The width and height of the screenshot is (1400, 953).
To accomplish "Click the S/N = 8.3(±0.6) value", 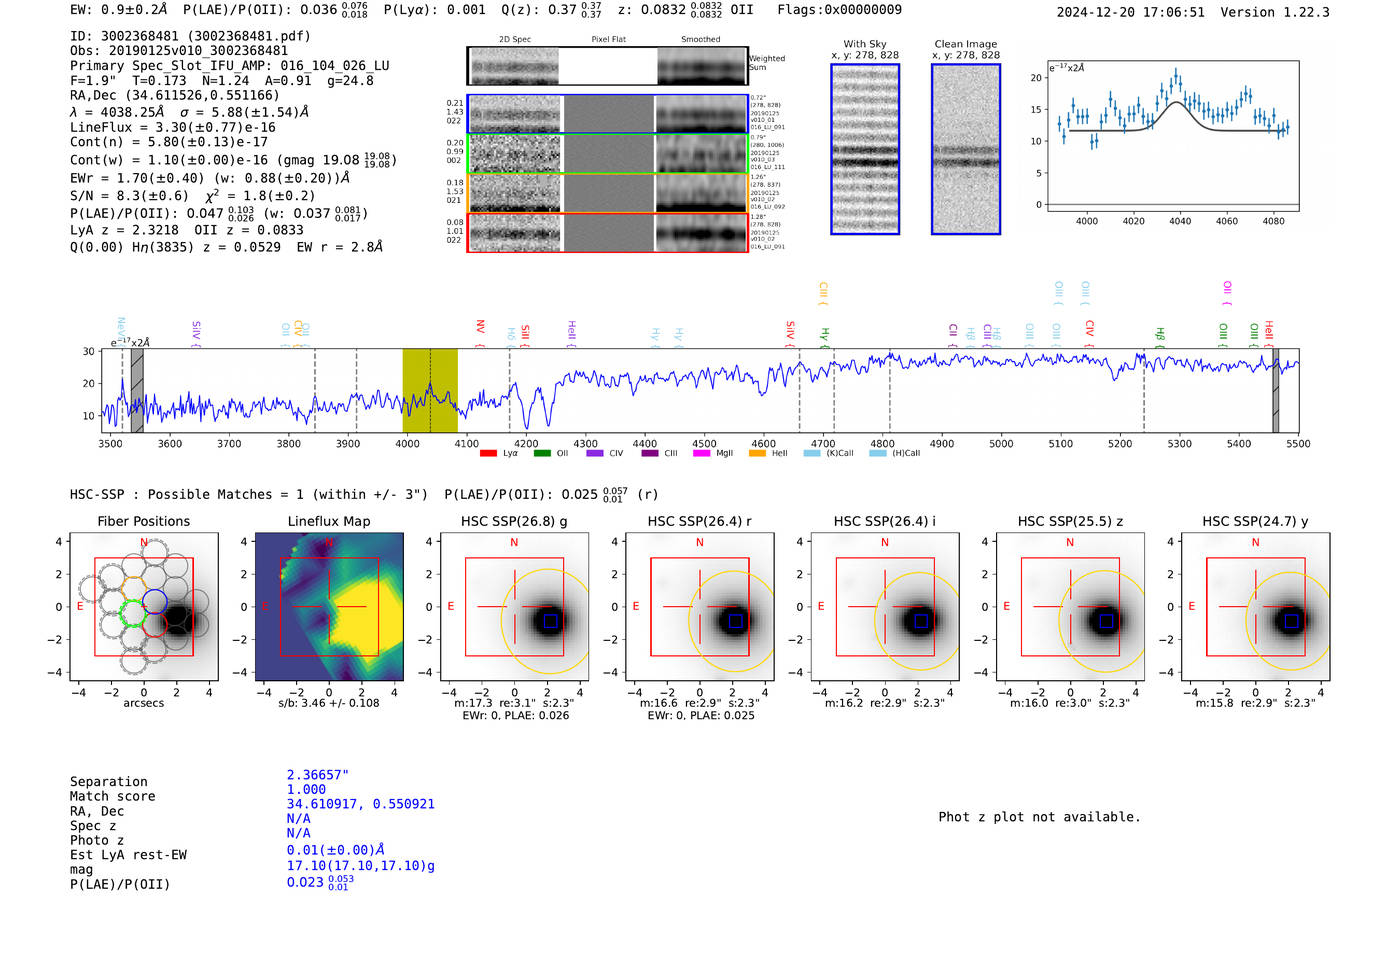I will [129, 196].
